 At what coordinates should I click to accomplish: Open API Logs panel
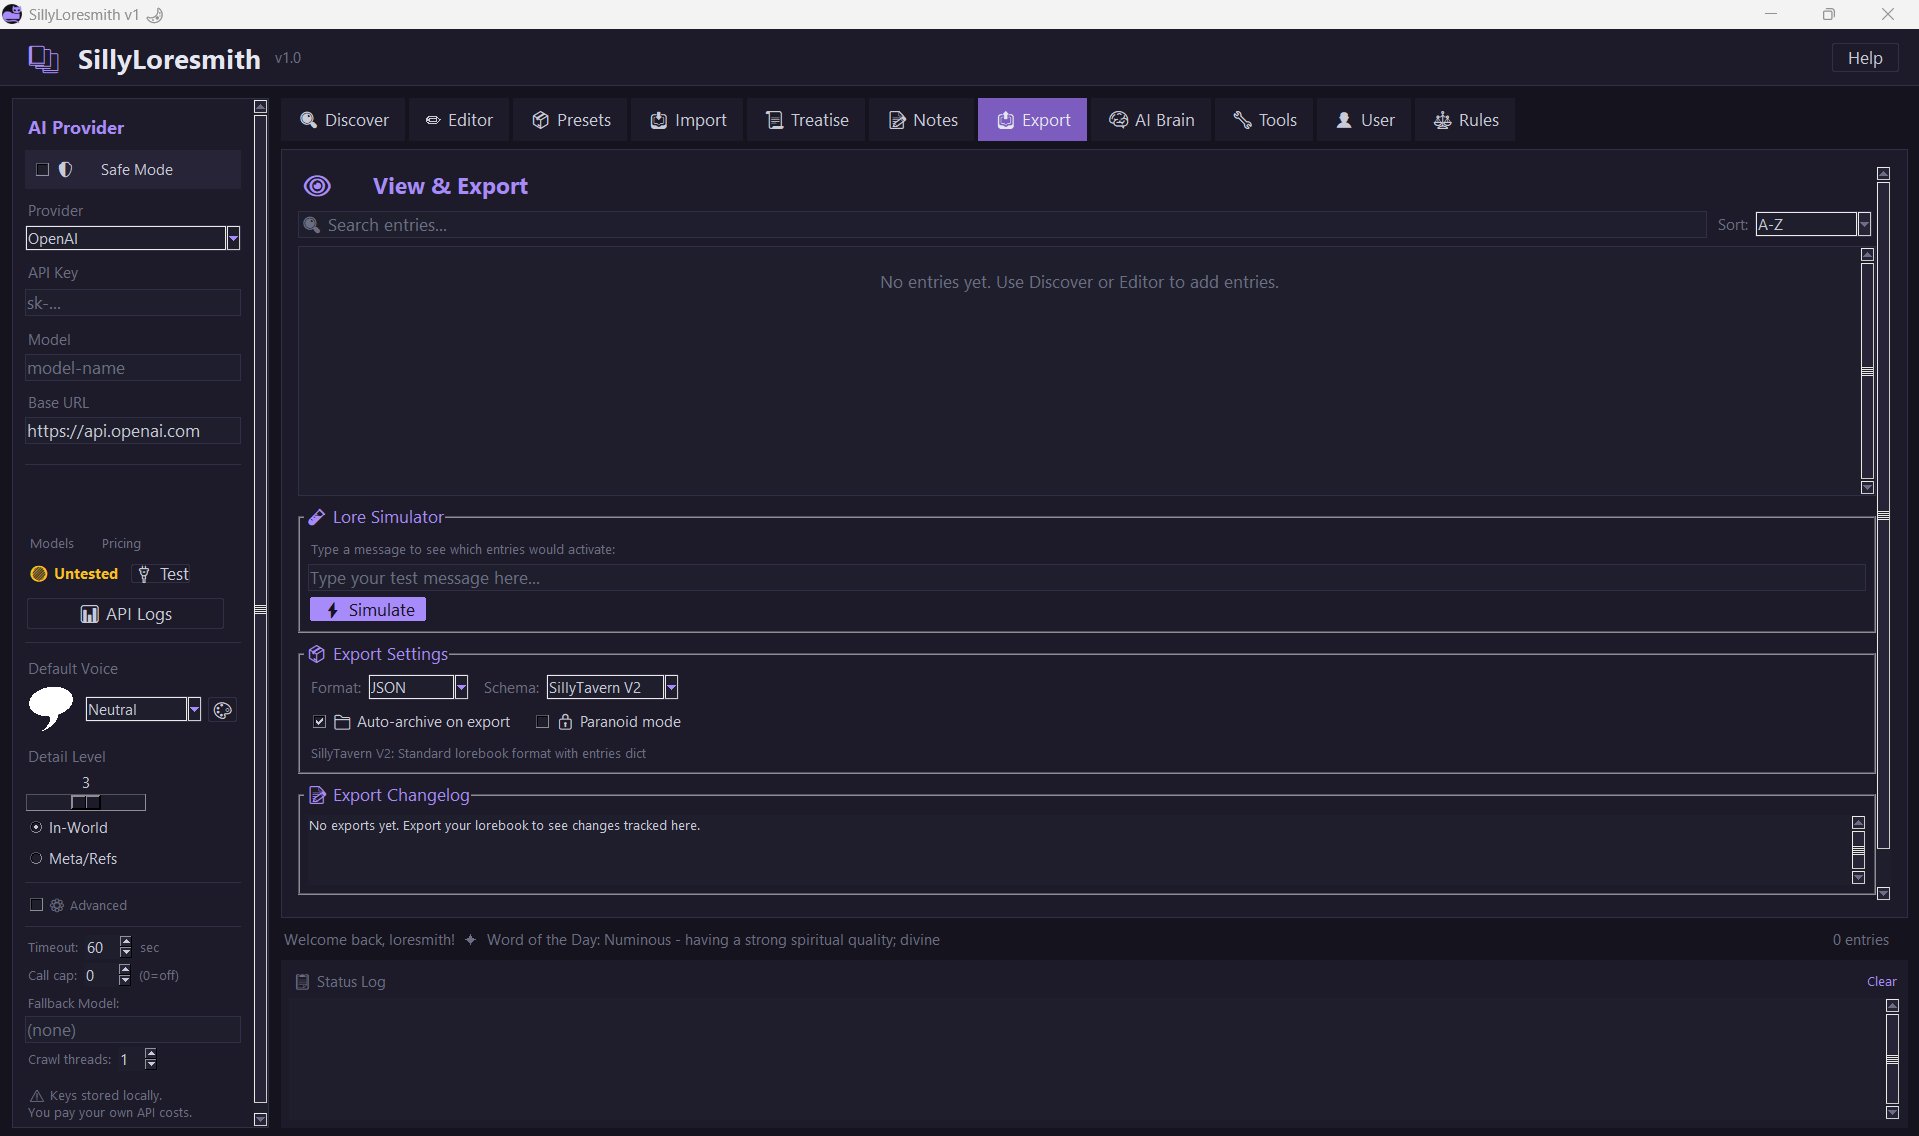[125, 614]
